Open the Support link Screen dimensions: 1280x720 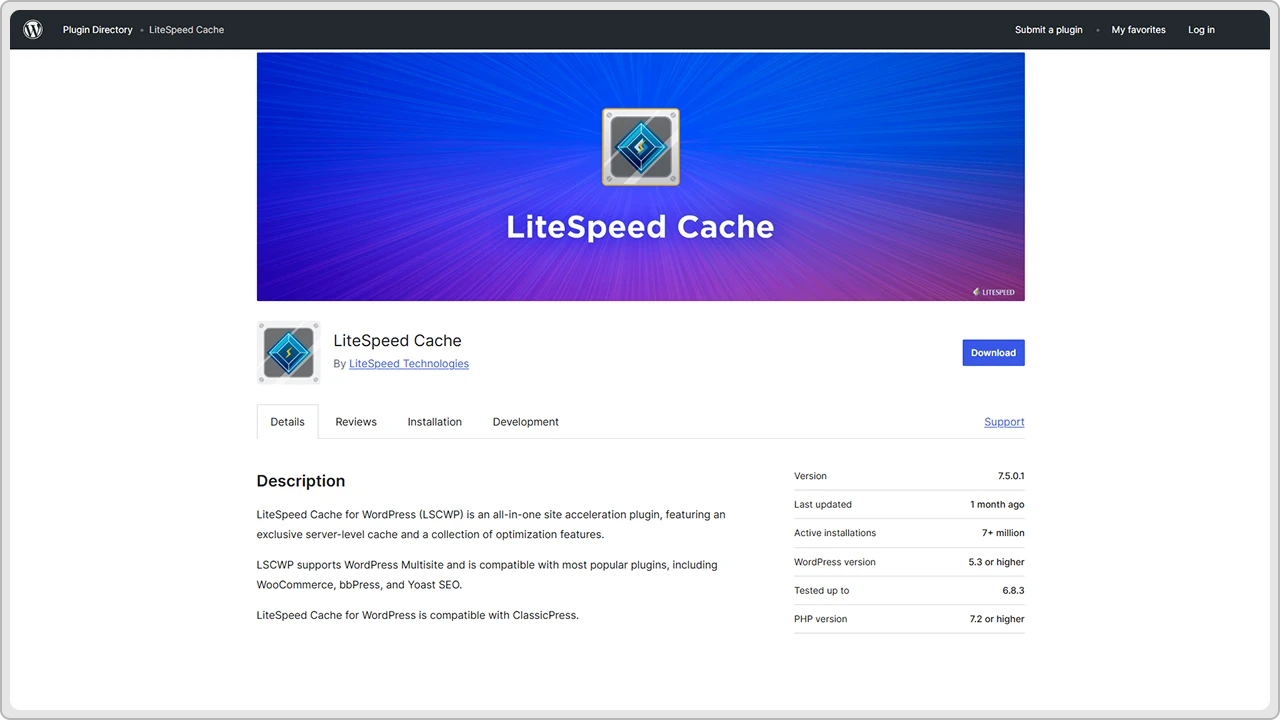pyautogui.click(x=1004, y=421)
